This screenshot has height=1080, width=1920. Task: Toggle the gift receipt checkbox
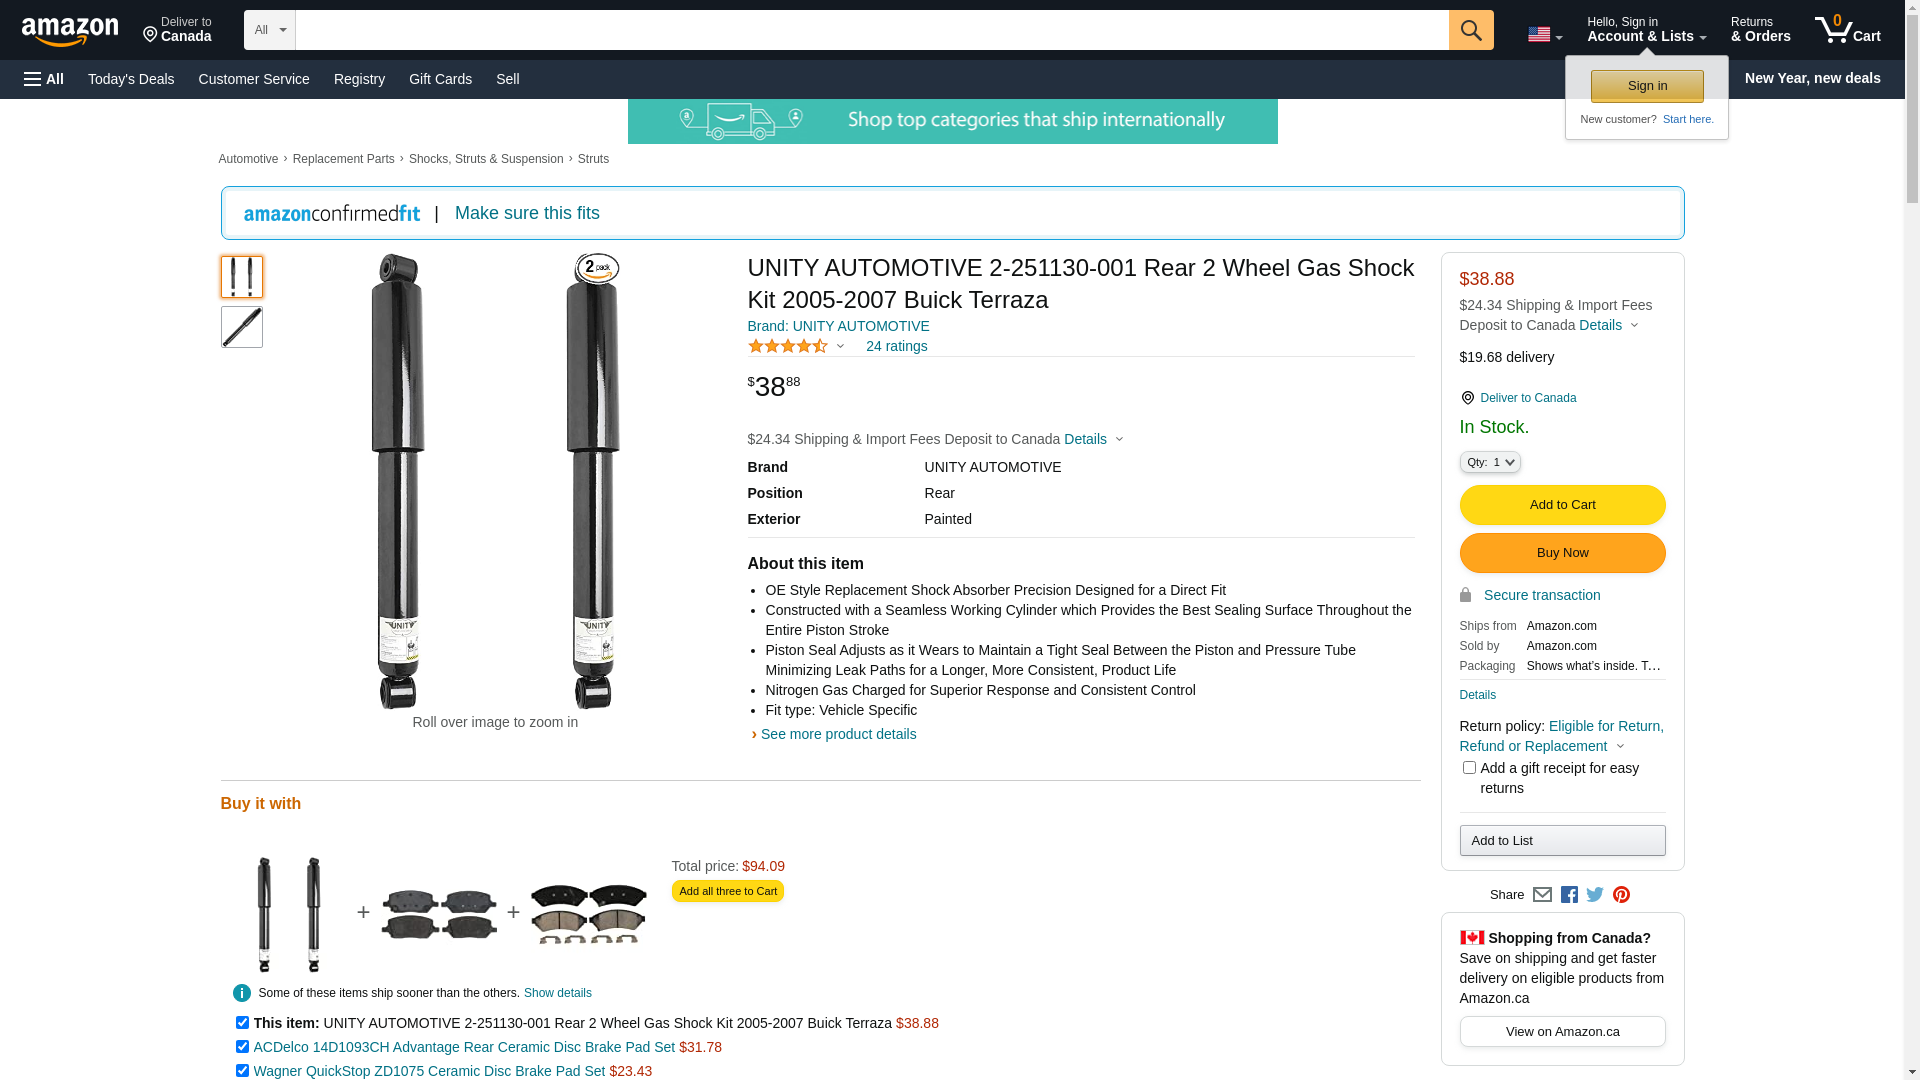[1469, 768]
